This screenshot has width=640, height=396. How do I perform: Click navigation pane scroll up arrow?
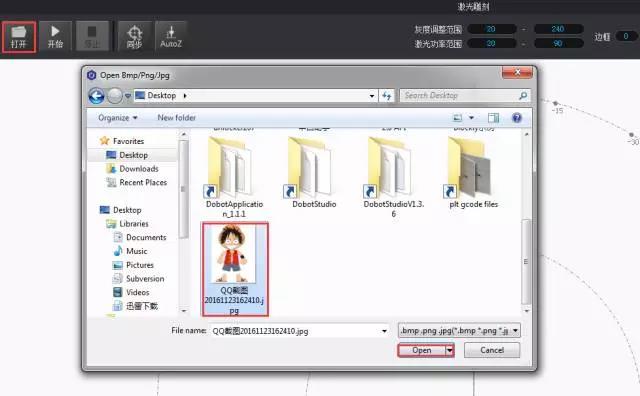(184, 134)
